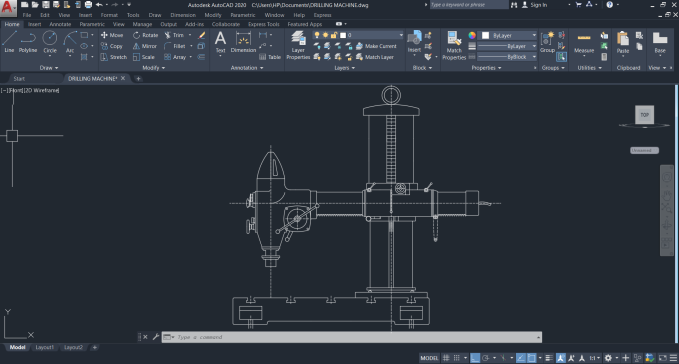Click the Rectangle tool icon
Image resolution: width=679 pixels, height=364 pixels.
click(84, 35)
